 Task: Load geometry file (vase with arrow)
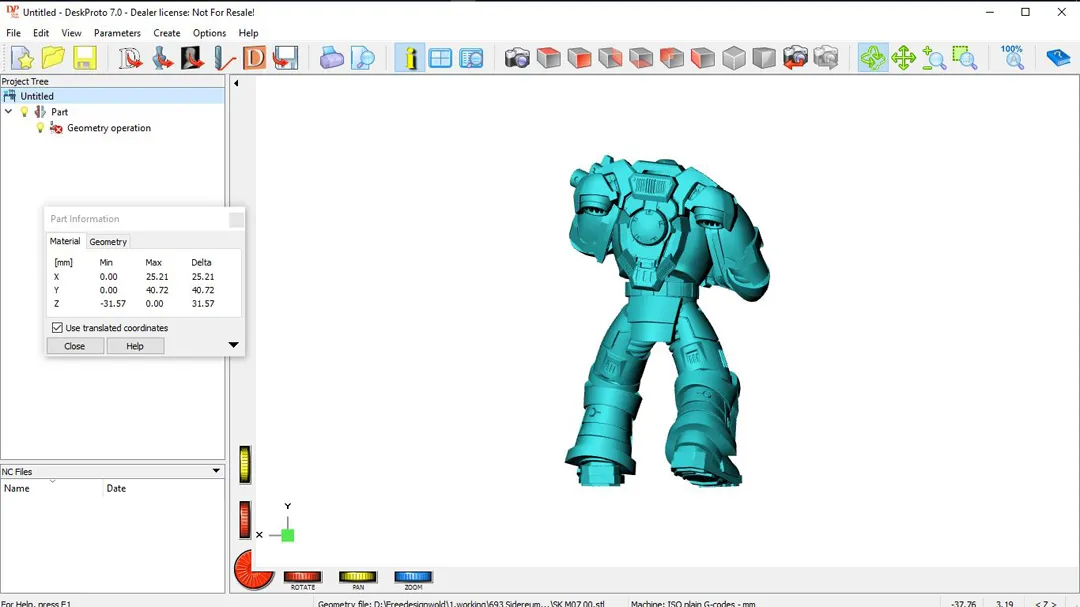[162, 58]
